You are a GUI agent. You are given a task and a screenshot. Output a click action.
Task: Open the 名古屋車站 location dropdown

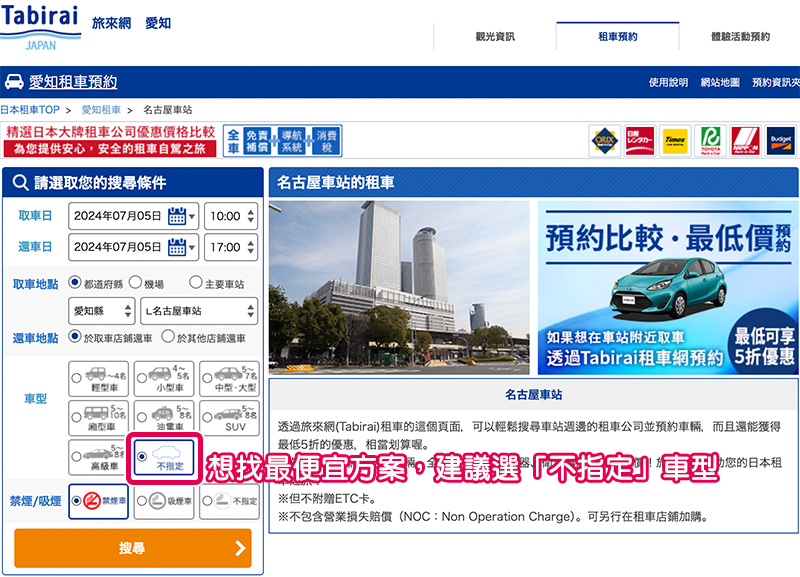click(x=199, y=311)
